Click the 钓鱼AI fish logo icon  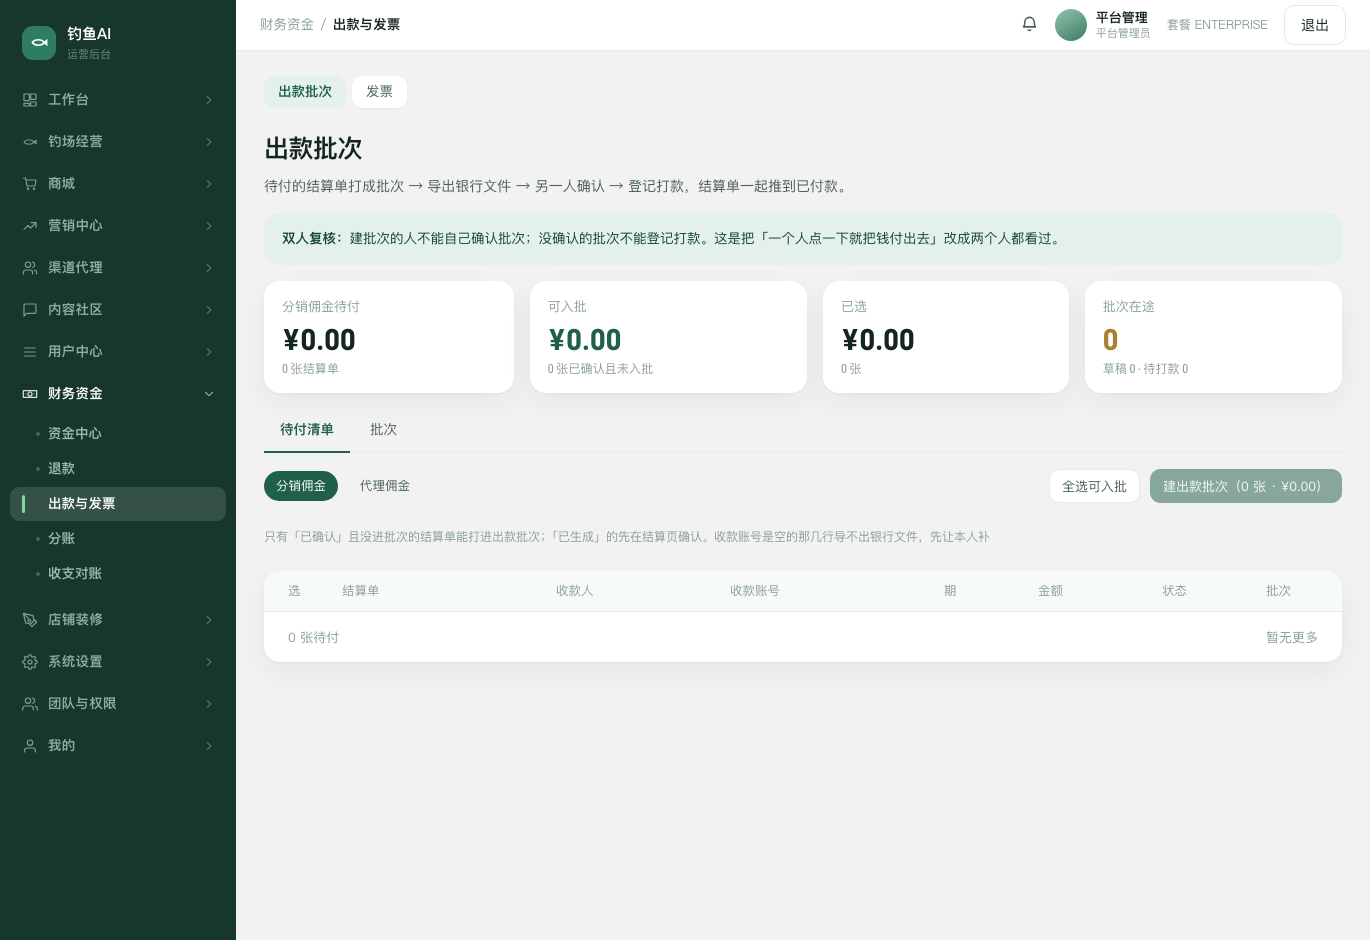pos(39,43)
